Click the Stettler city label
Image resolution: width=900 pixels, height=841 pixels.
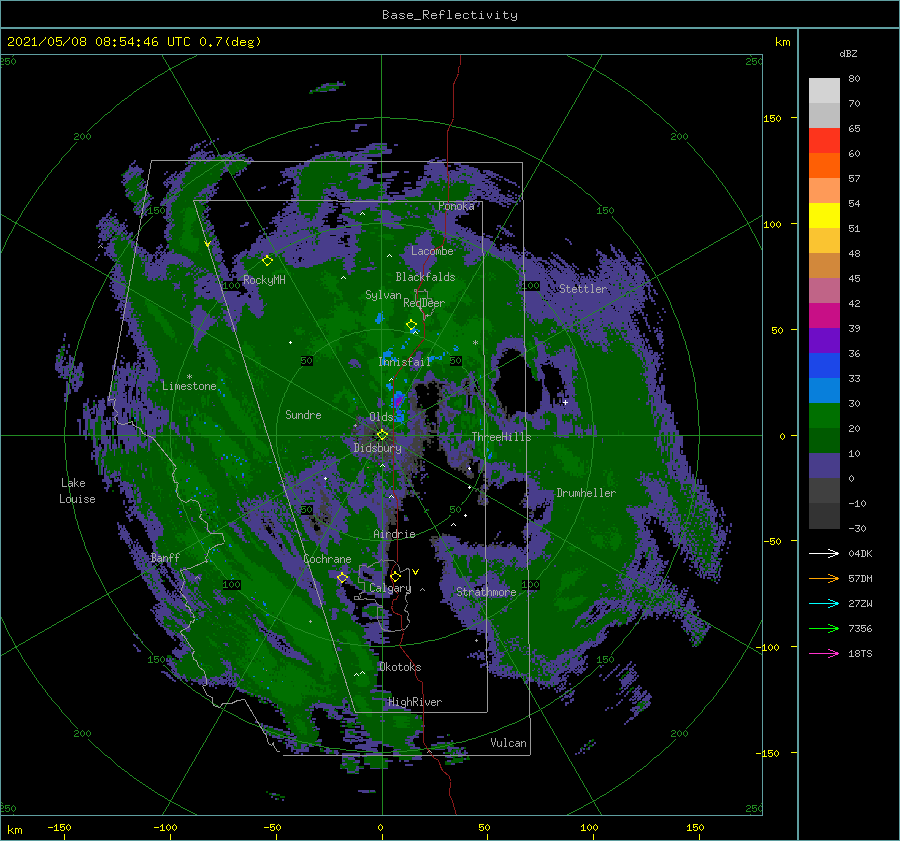tap(583, 289)
